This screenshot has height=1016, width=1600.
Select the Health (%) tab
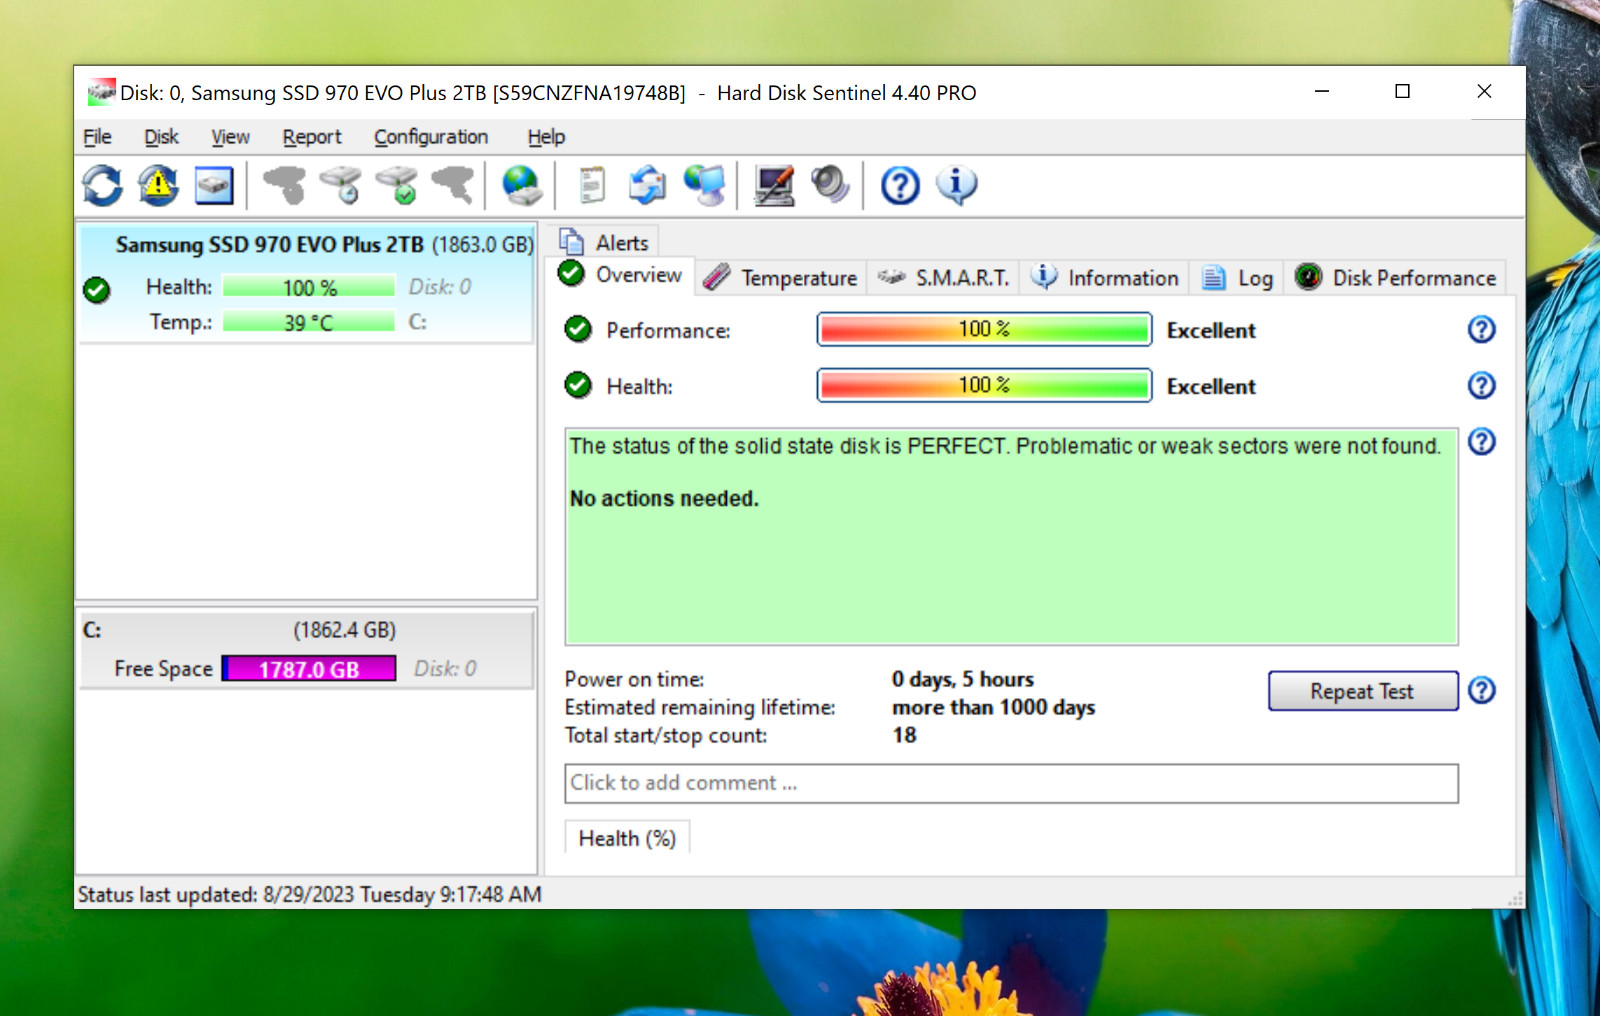(x=627, y=838)
